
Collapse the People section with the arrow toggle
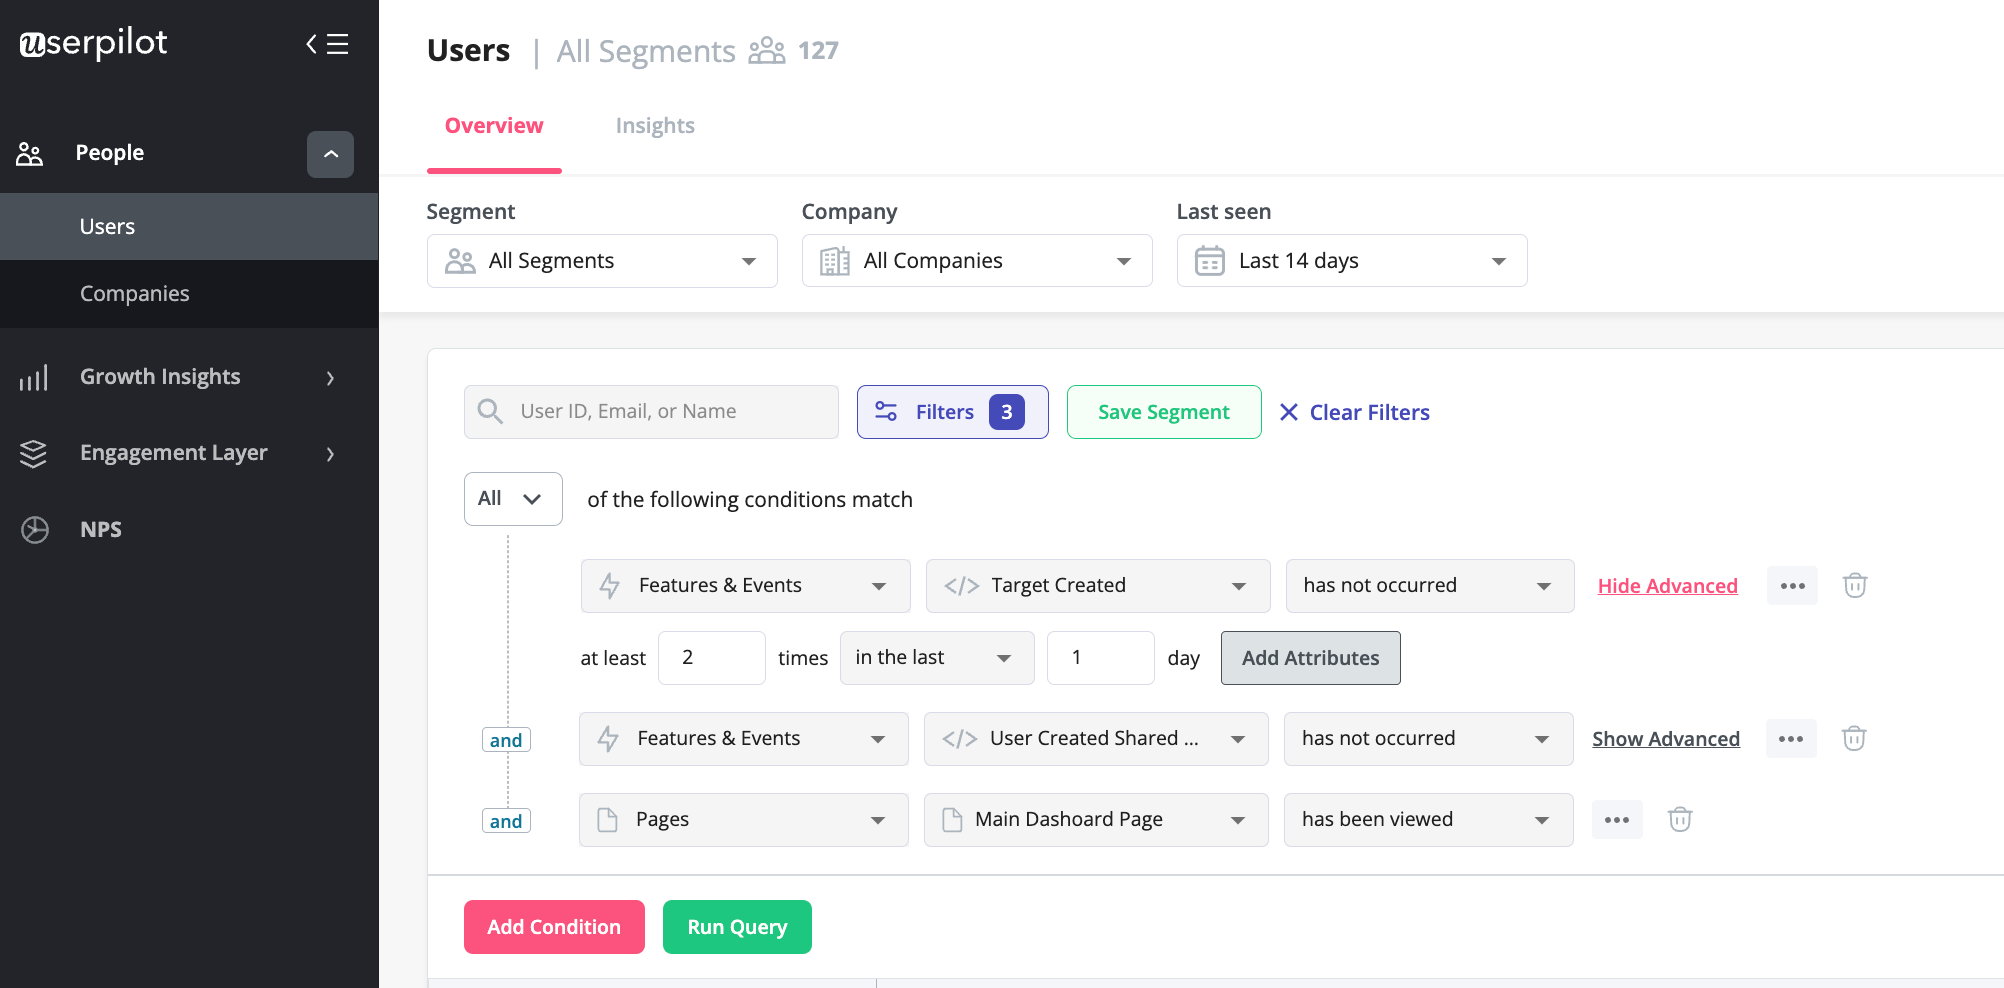pos(330,154)
